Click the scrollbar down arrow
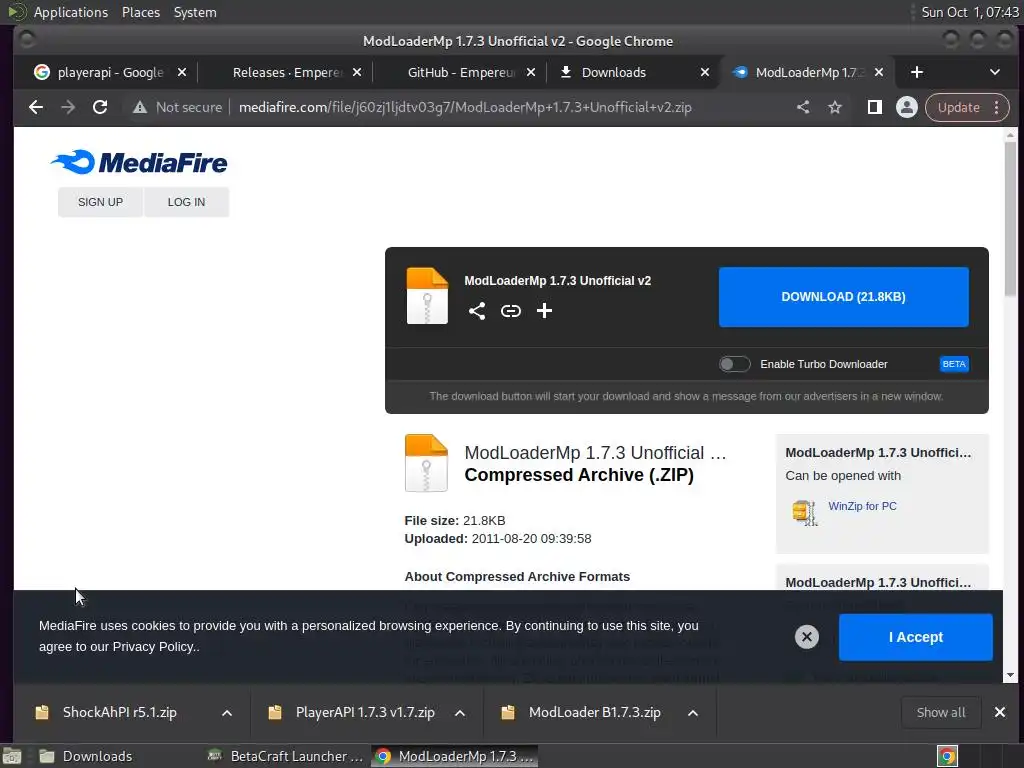Image resolution: width=1024 pixels, height=768 pixels. click(1010, 675)
